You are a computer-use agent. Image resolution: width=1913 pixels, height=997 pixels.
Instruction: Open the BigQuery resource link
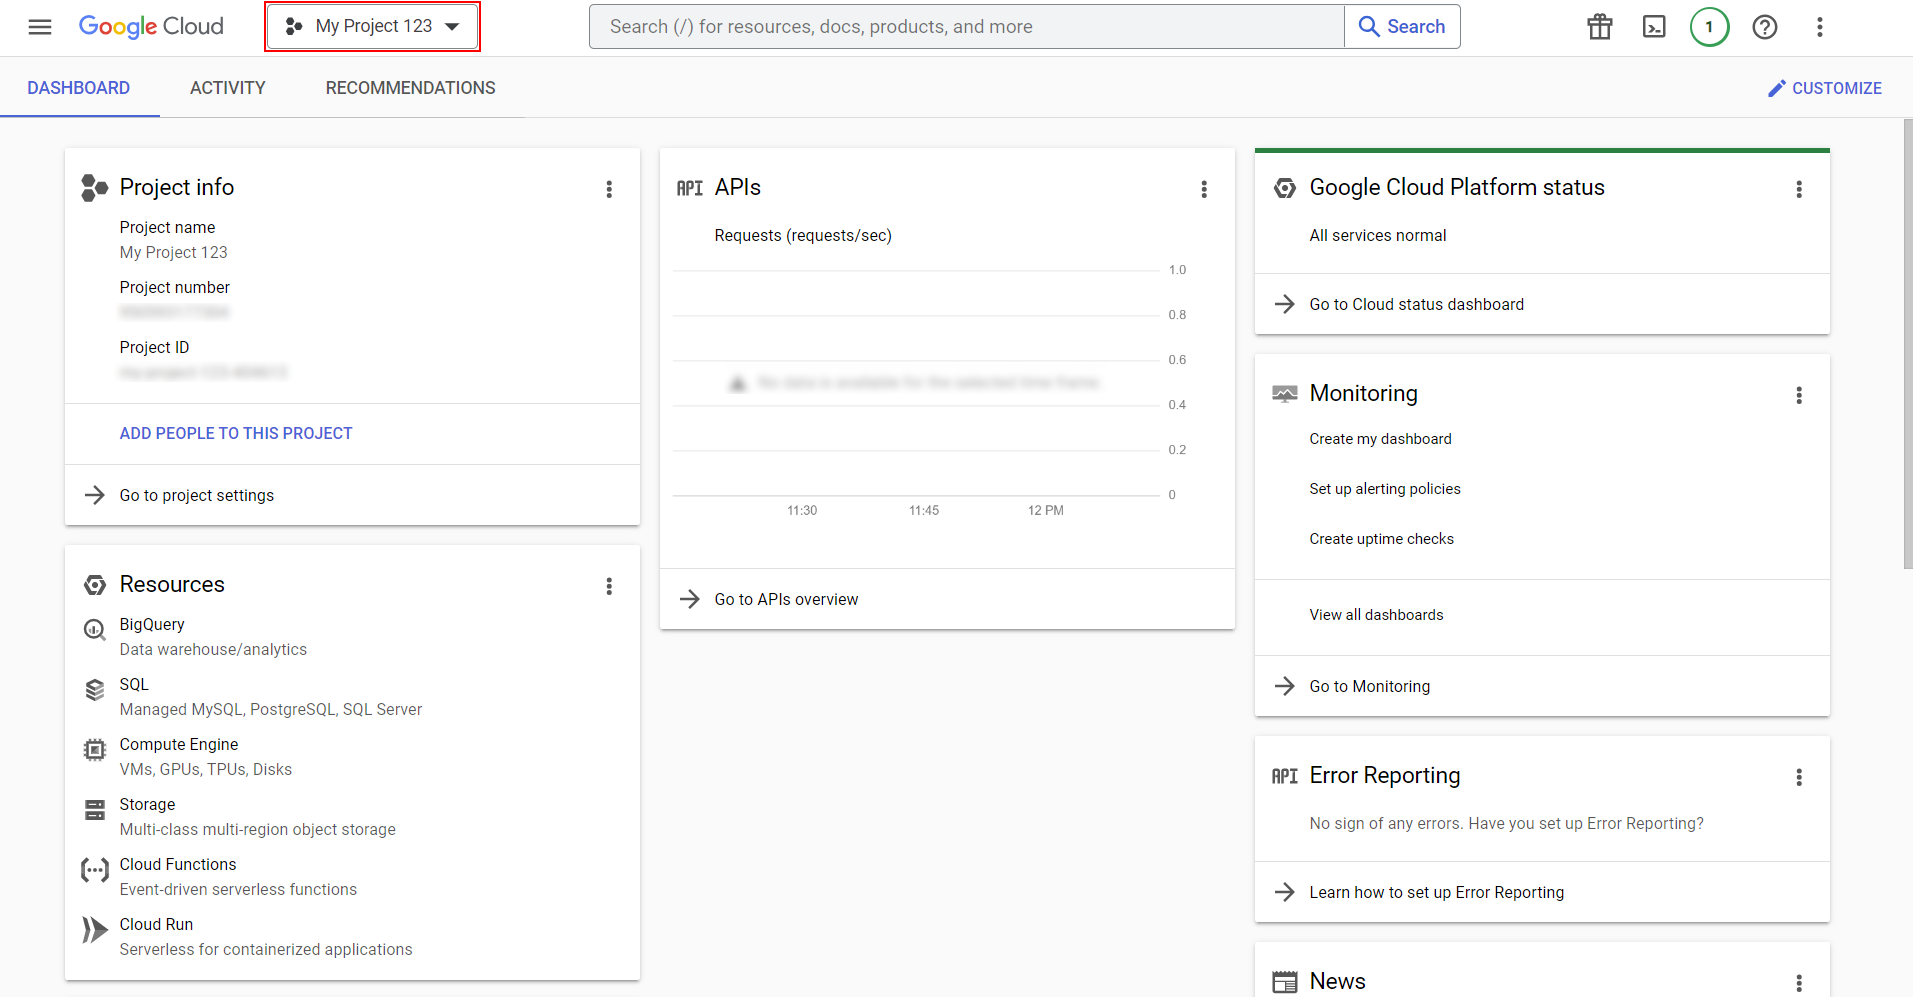[152, 624]
